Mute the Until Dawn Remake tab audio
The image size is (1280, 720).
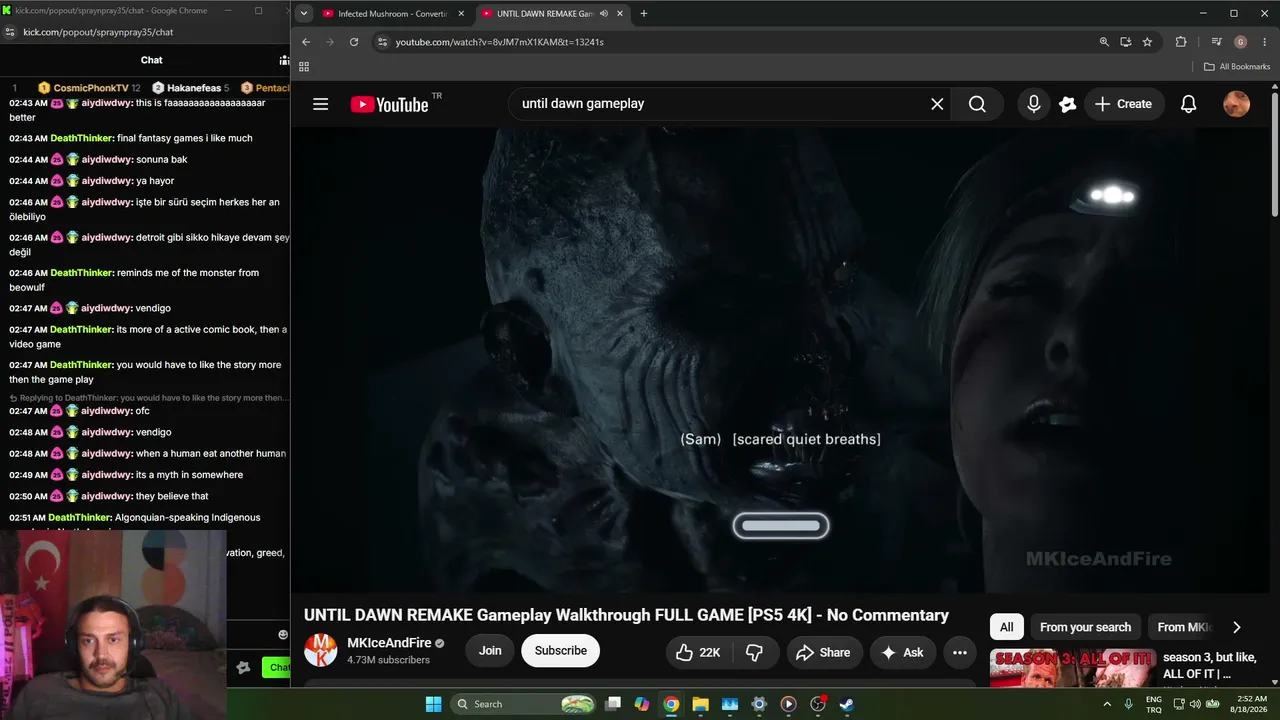tap(604, 14)
